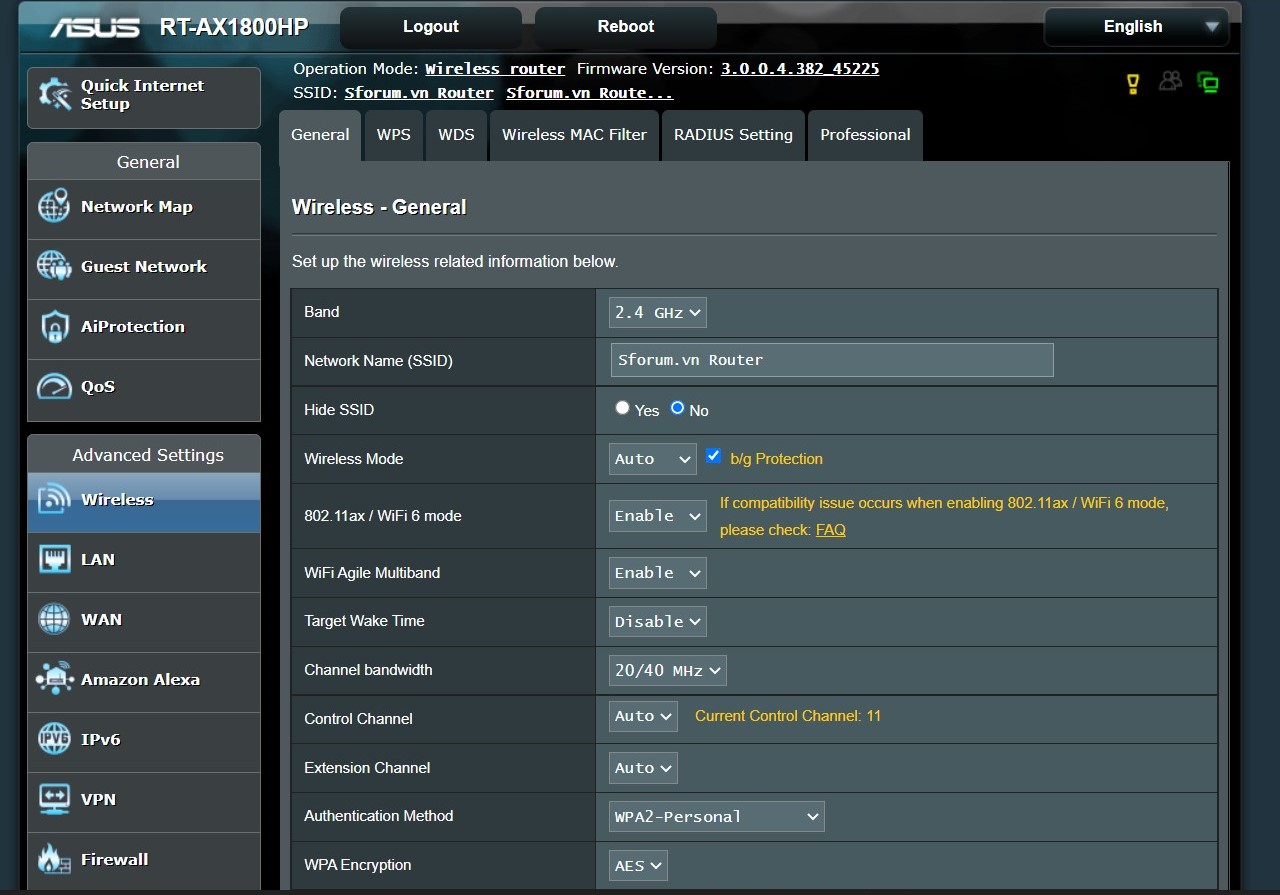
Task: Switch to the Wireless MAC Filter tab
Action: click(x=574, y=135)
